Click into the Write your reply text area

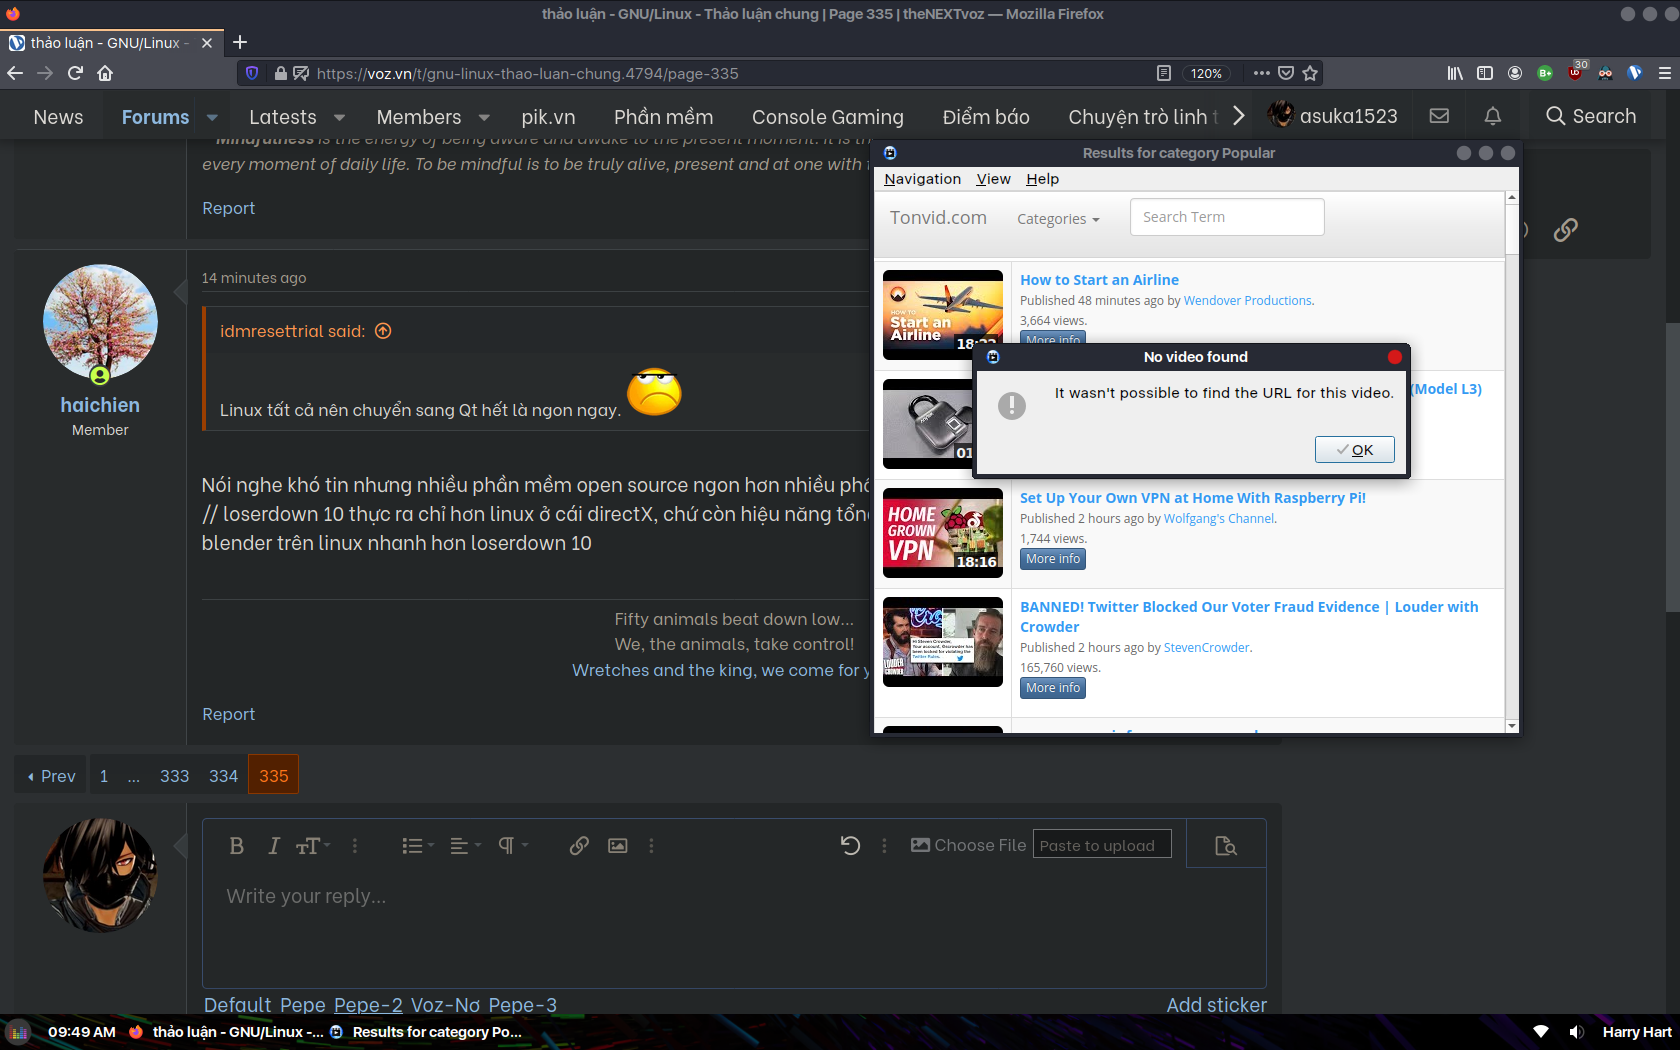pyautogui.click(x=734, y=930)
